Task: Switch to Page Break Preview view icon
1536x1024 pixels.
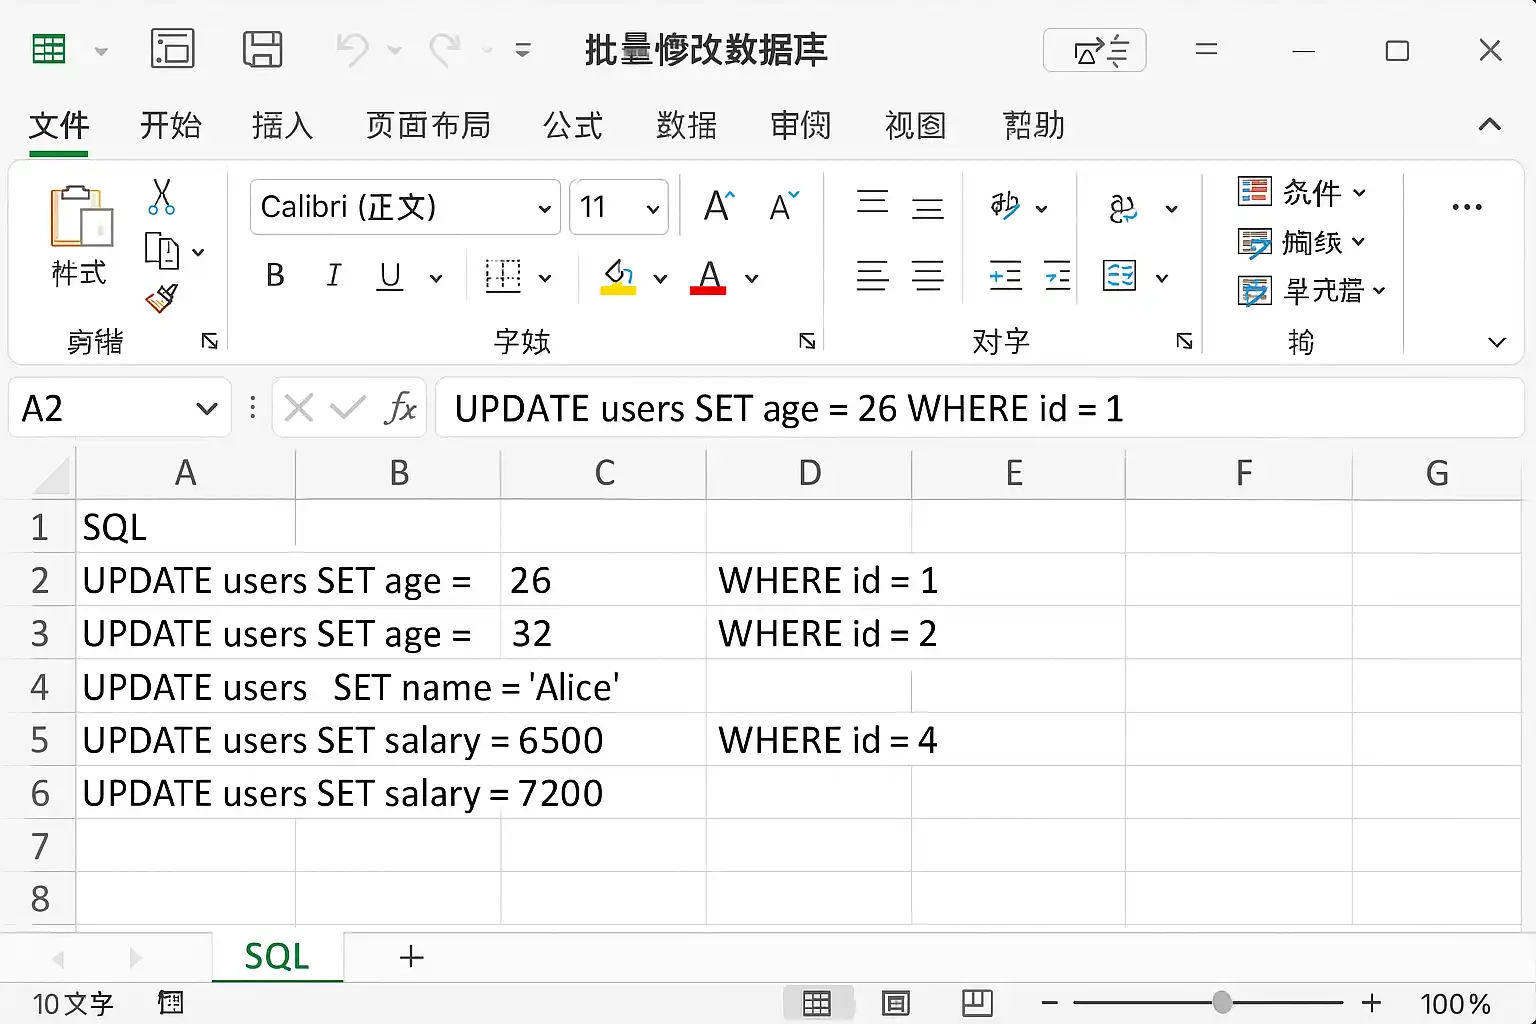Action: [976, 1002]
